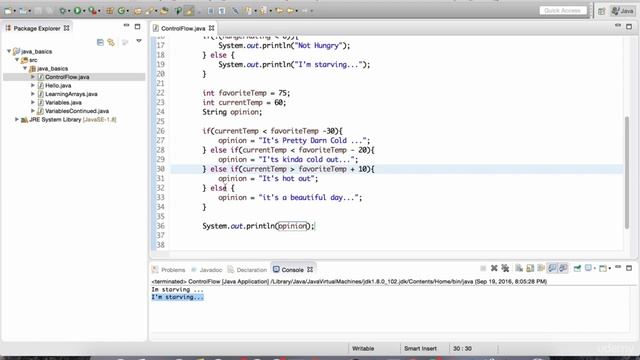Image resolution: width=640 pixels, height=360 pixels.
Task: Click the Smart Insert status bar entry
Action: click(420, 348)
